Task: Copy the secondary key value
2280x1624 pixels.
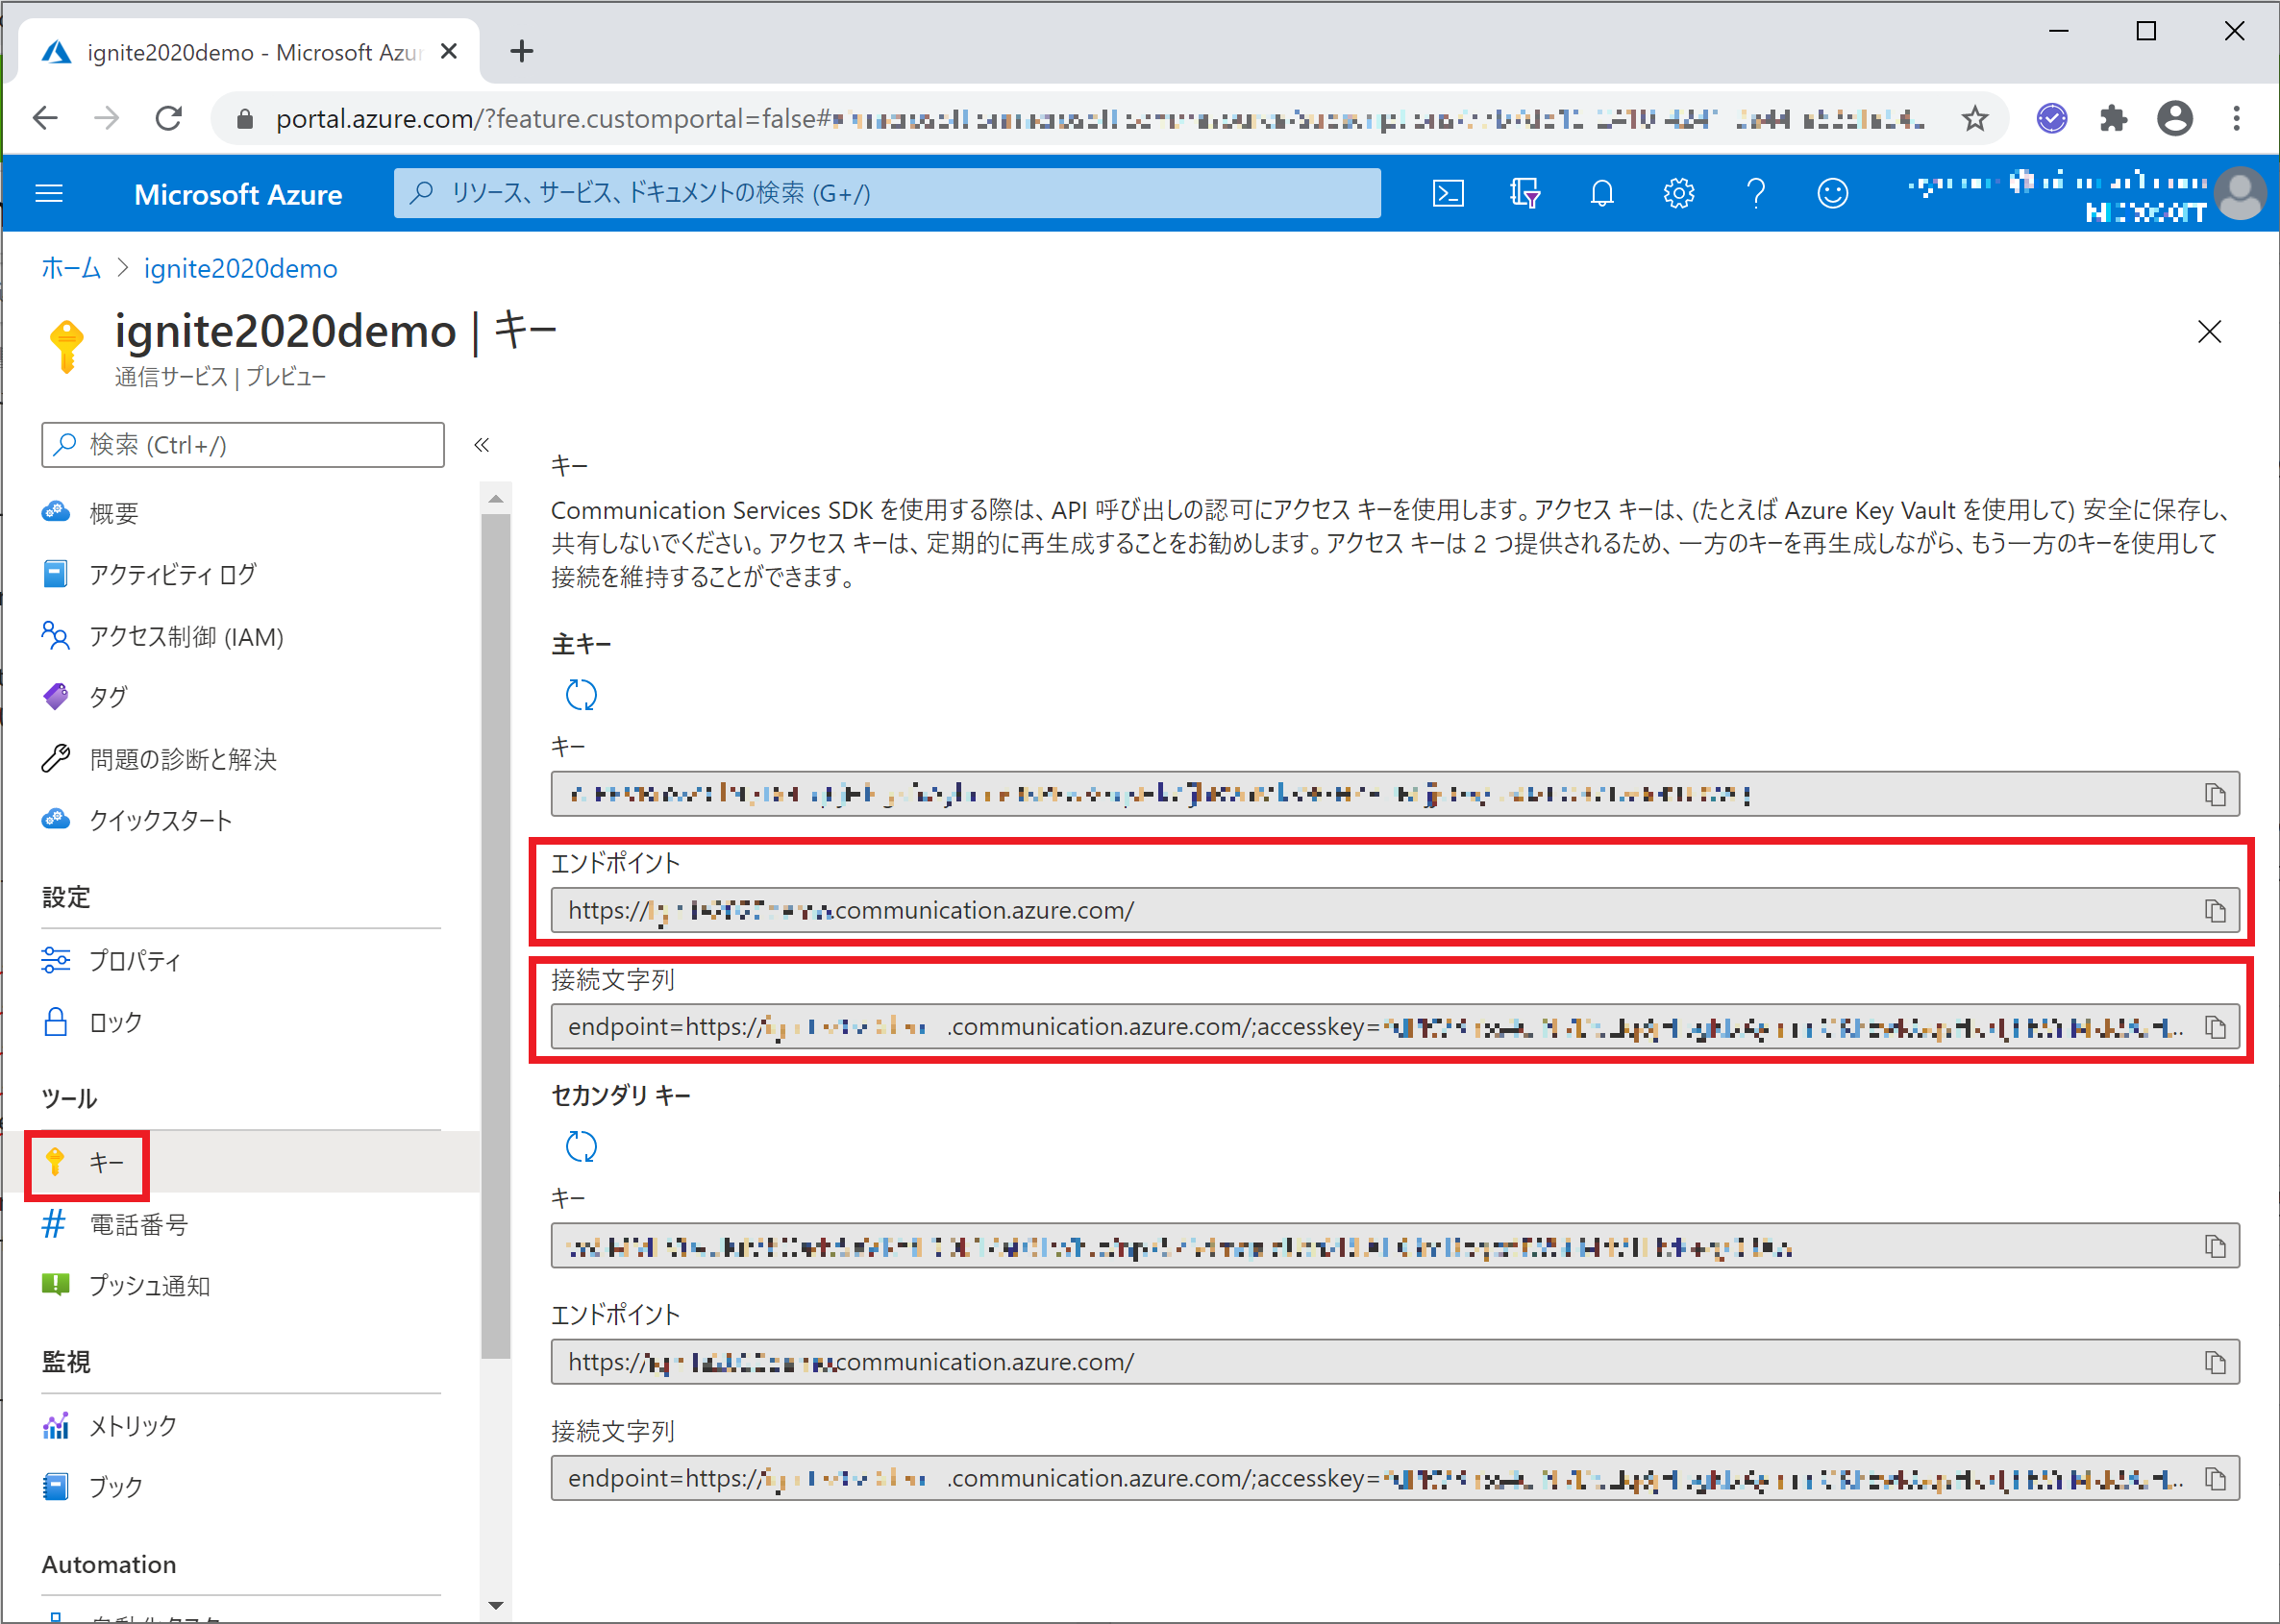Action: pyautogui.click(x=2215, y=1246)
